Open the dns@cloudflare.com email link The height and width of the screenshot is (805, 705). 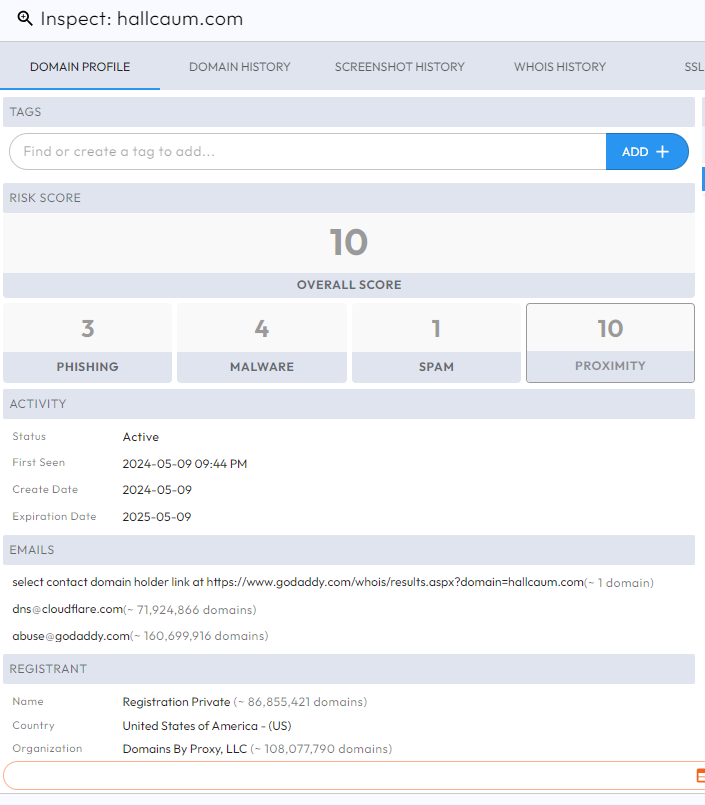click(67, 609)
